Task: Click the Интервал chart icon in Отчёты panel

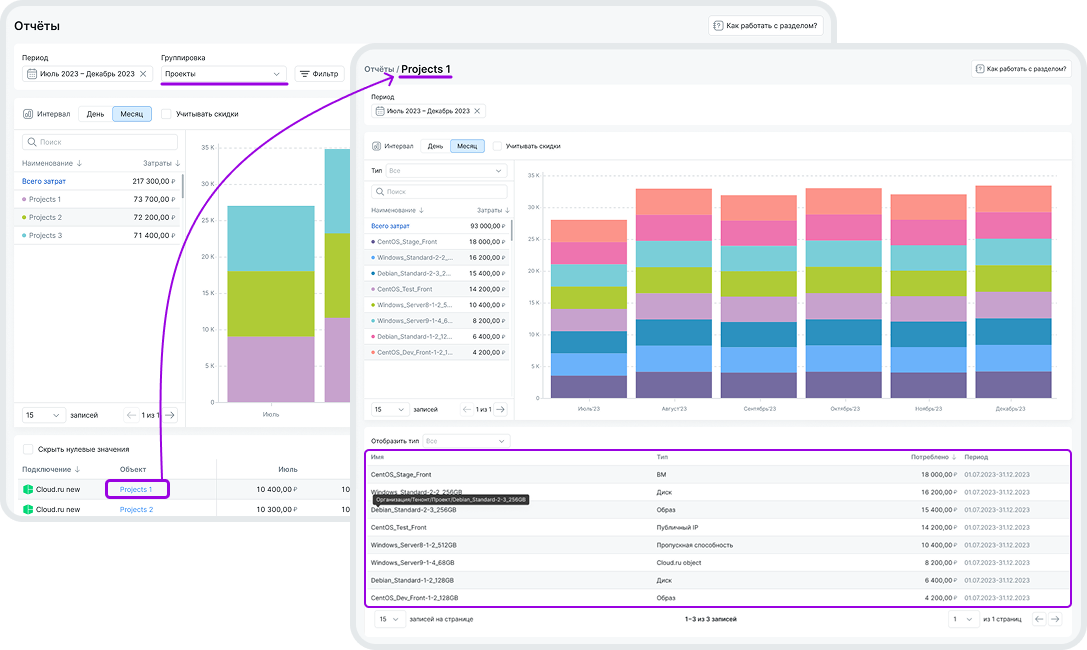Action: click(28, 114)
